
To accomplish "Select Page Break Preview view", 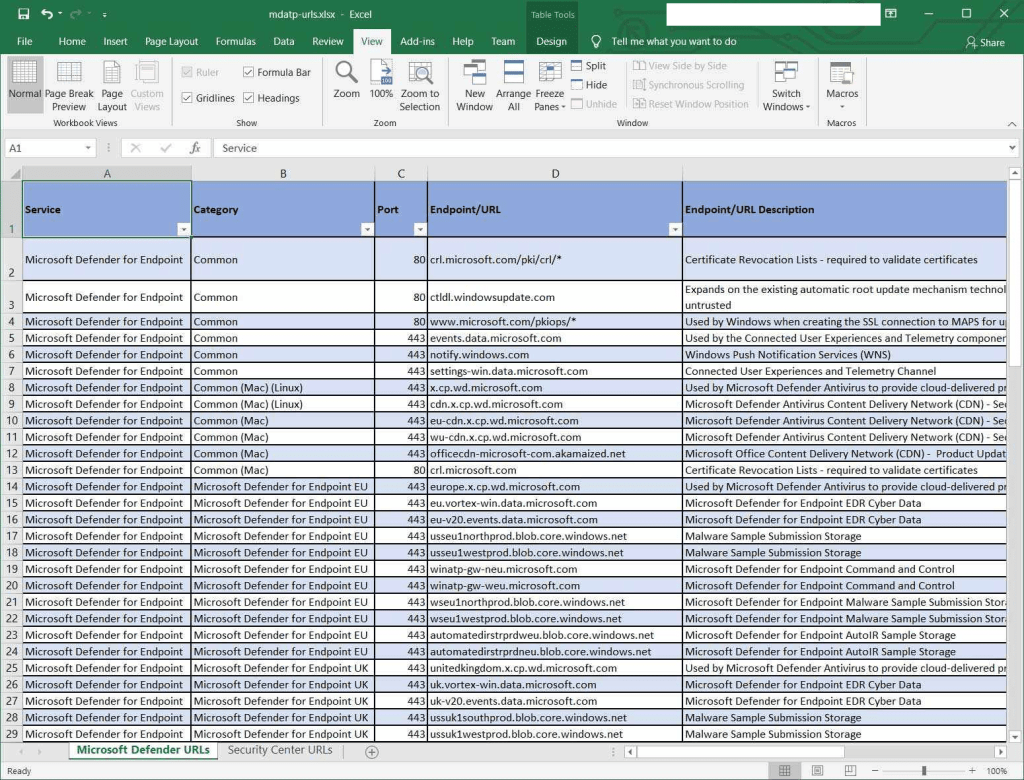I will pos(69,85).
